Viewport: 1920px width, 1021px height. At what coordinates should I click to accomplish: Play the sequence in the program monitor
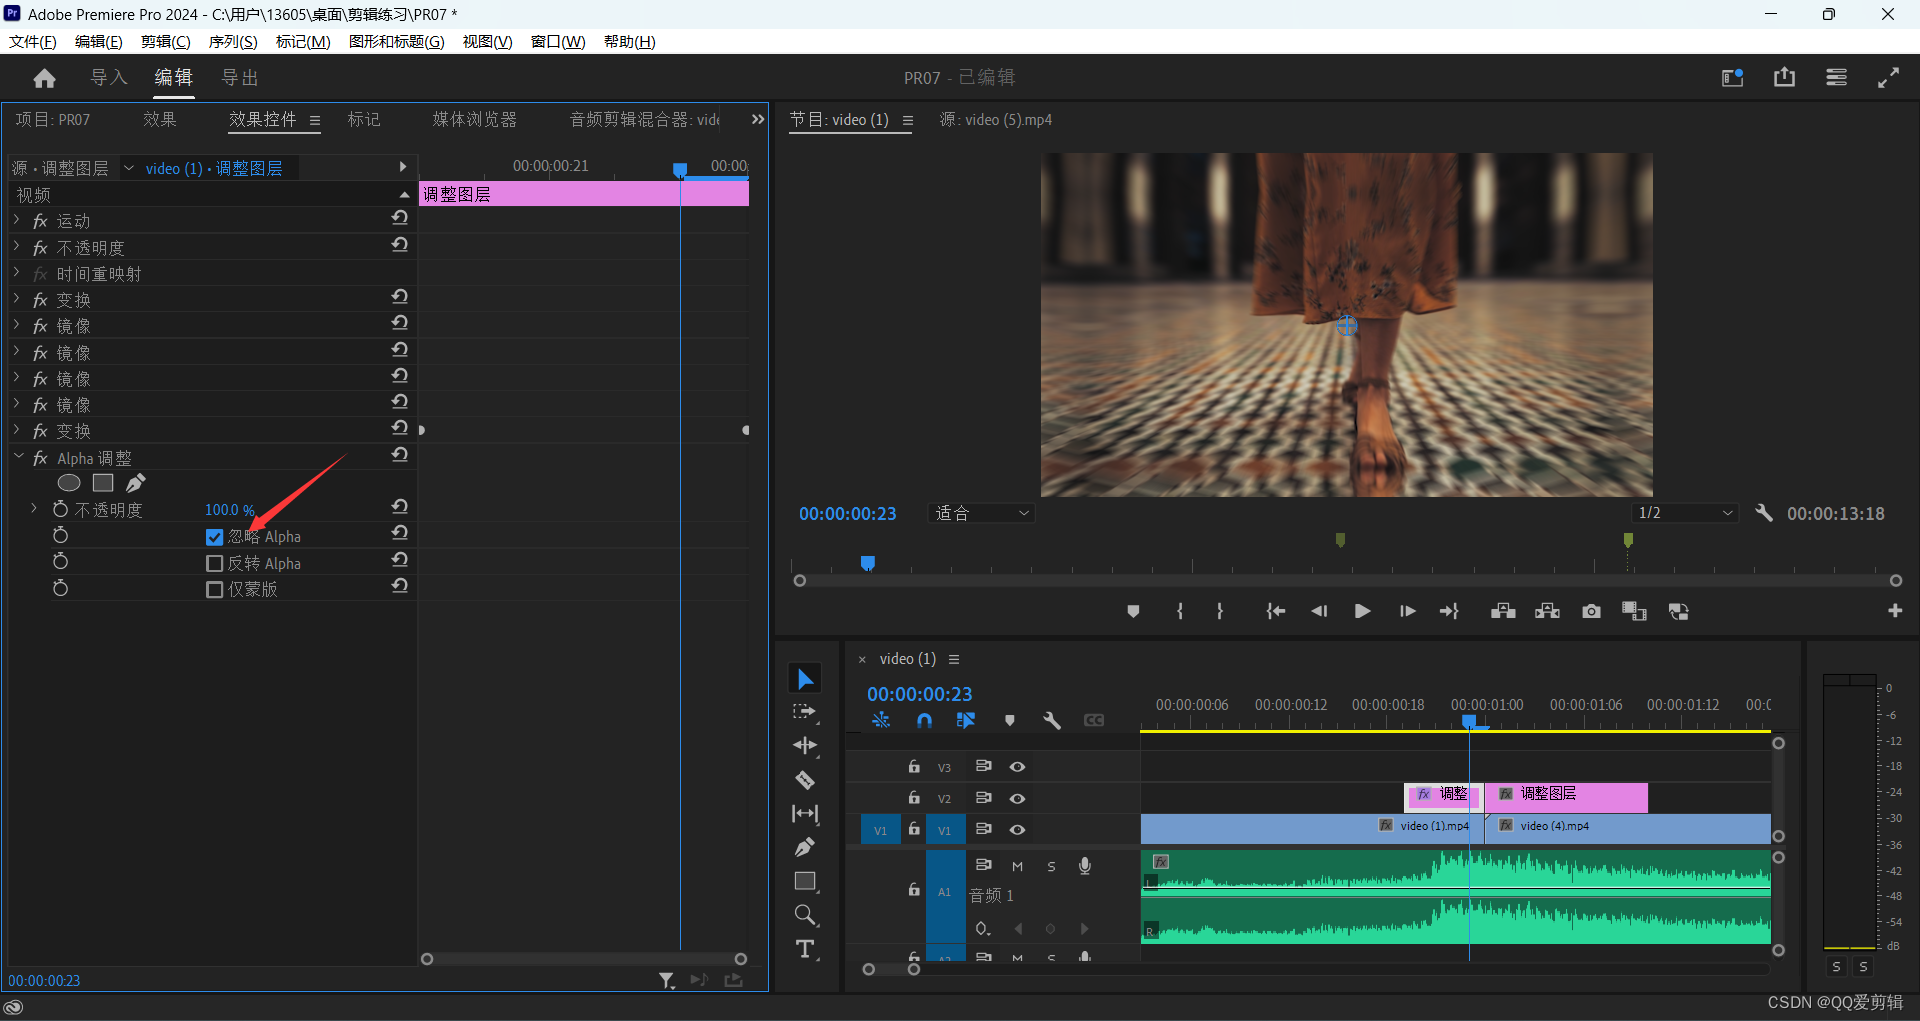pos(1362,611)
